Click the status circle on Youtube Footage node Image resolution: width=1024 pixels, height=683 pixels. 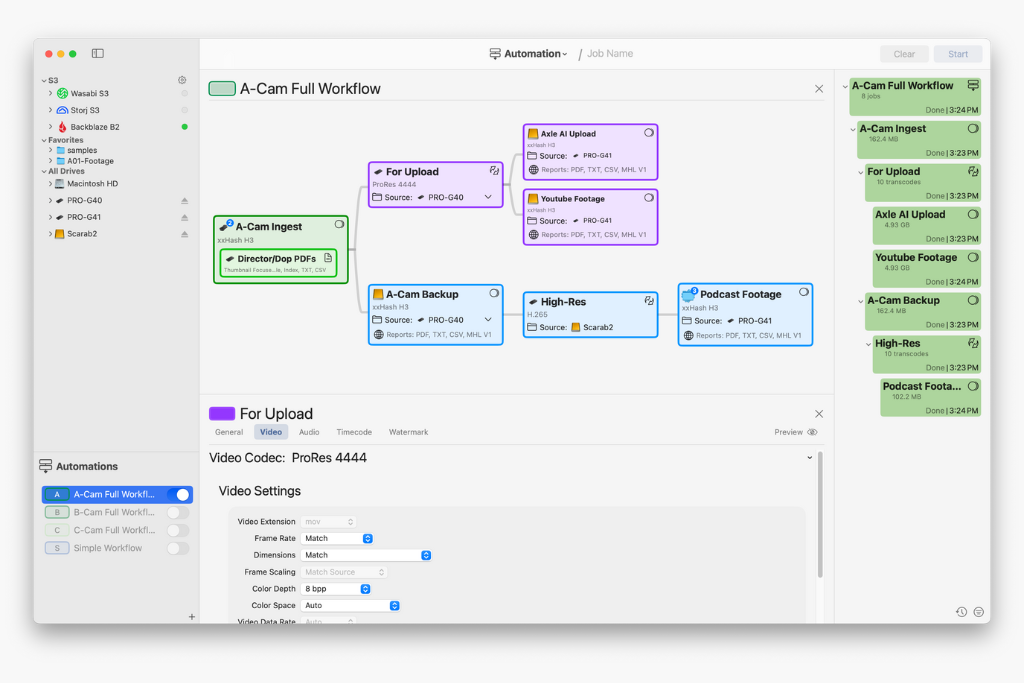(x=648, y=198)
